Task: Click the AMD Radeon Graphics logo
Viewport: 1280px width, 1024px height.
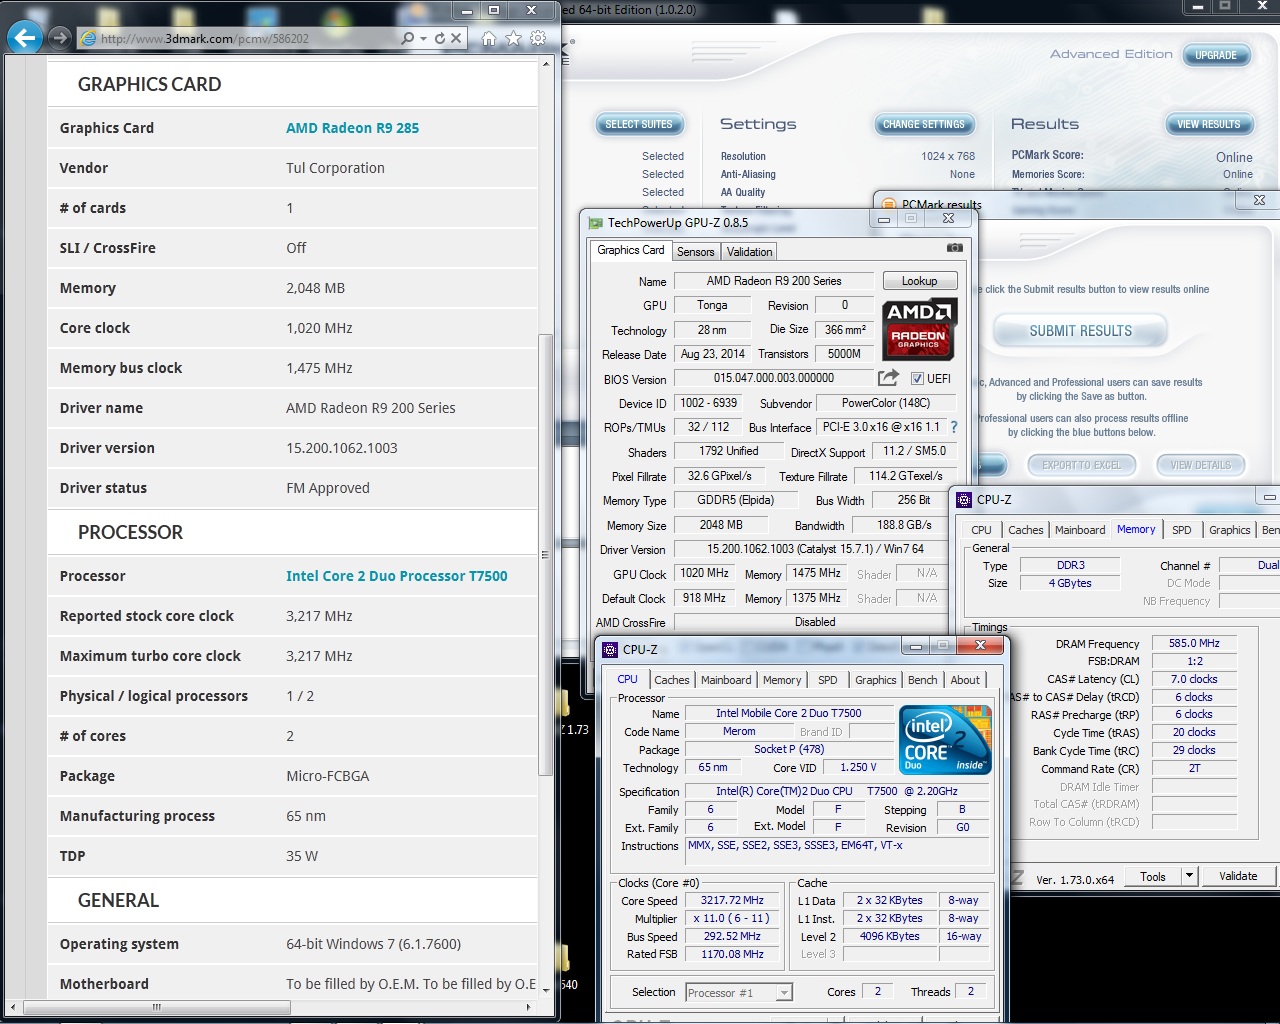Action: click(919, 329)
